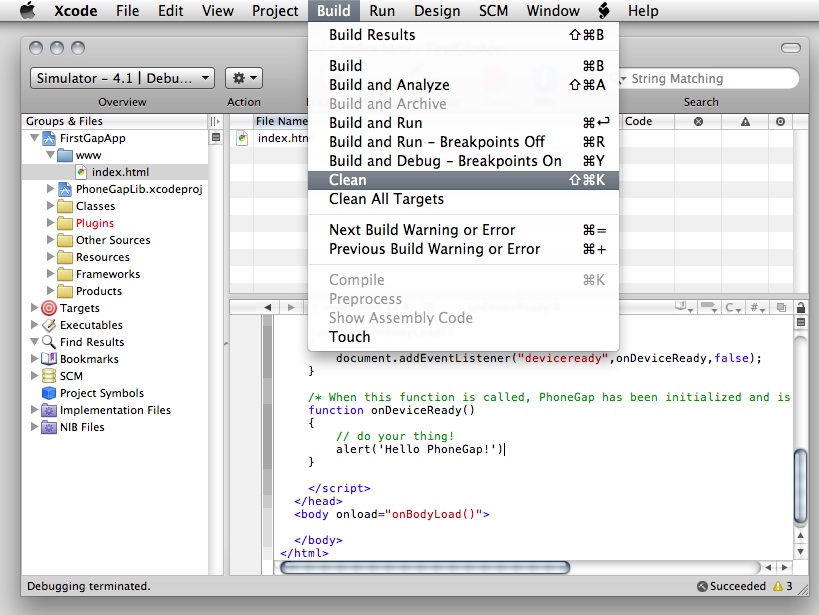Click the FirstGapApp project icon
The image size is (819, 615).
(x=49, y=138)
